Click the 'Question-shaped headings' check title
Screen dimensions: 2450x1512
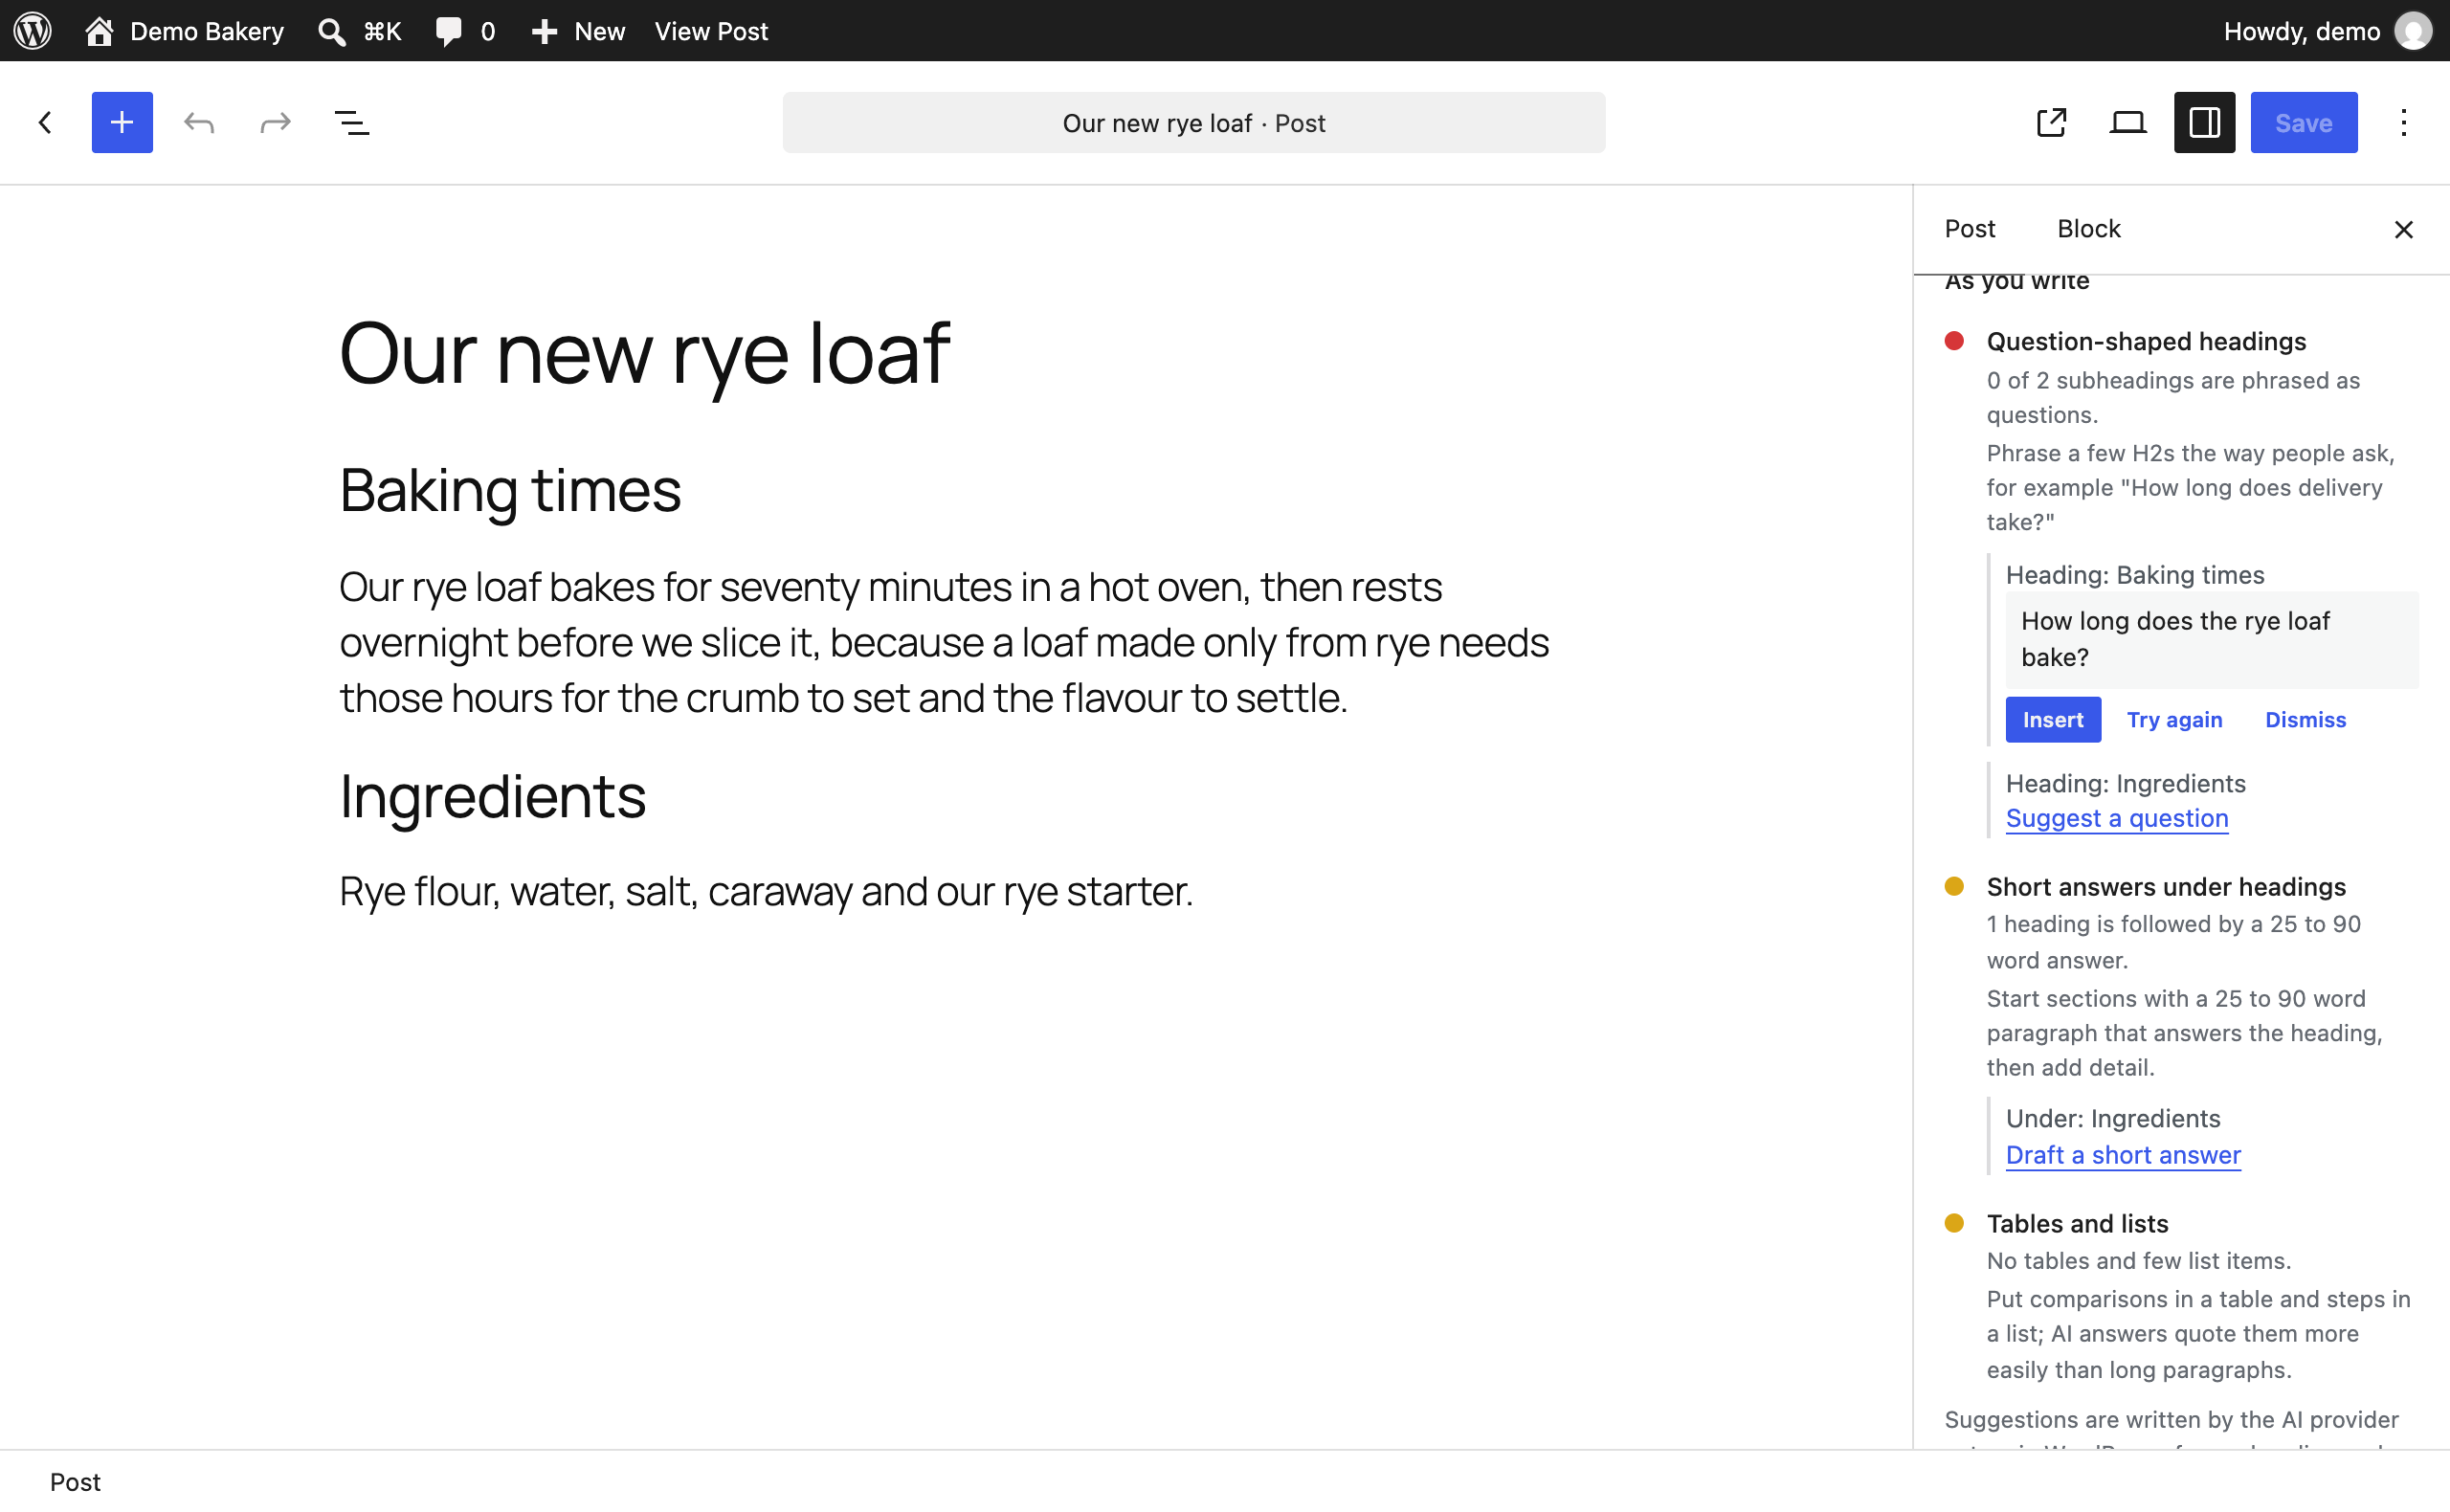pos(2146,341)
